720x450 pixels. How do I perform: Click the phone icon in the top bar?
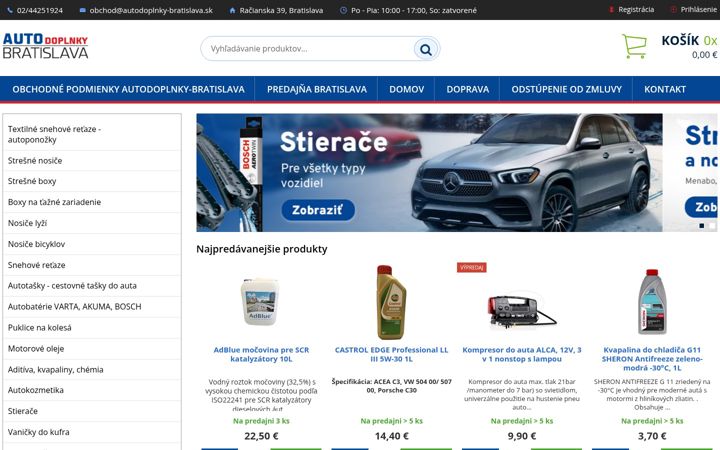tap(10, 10)
